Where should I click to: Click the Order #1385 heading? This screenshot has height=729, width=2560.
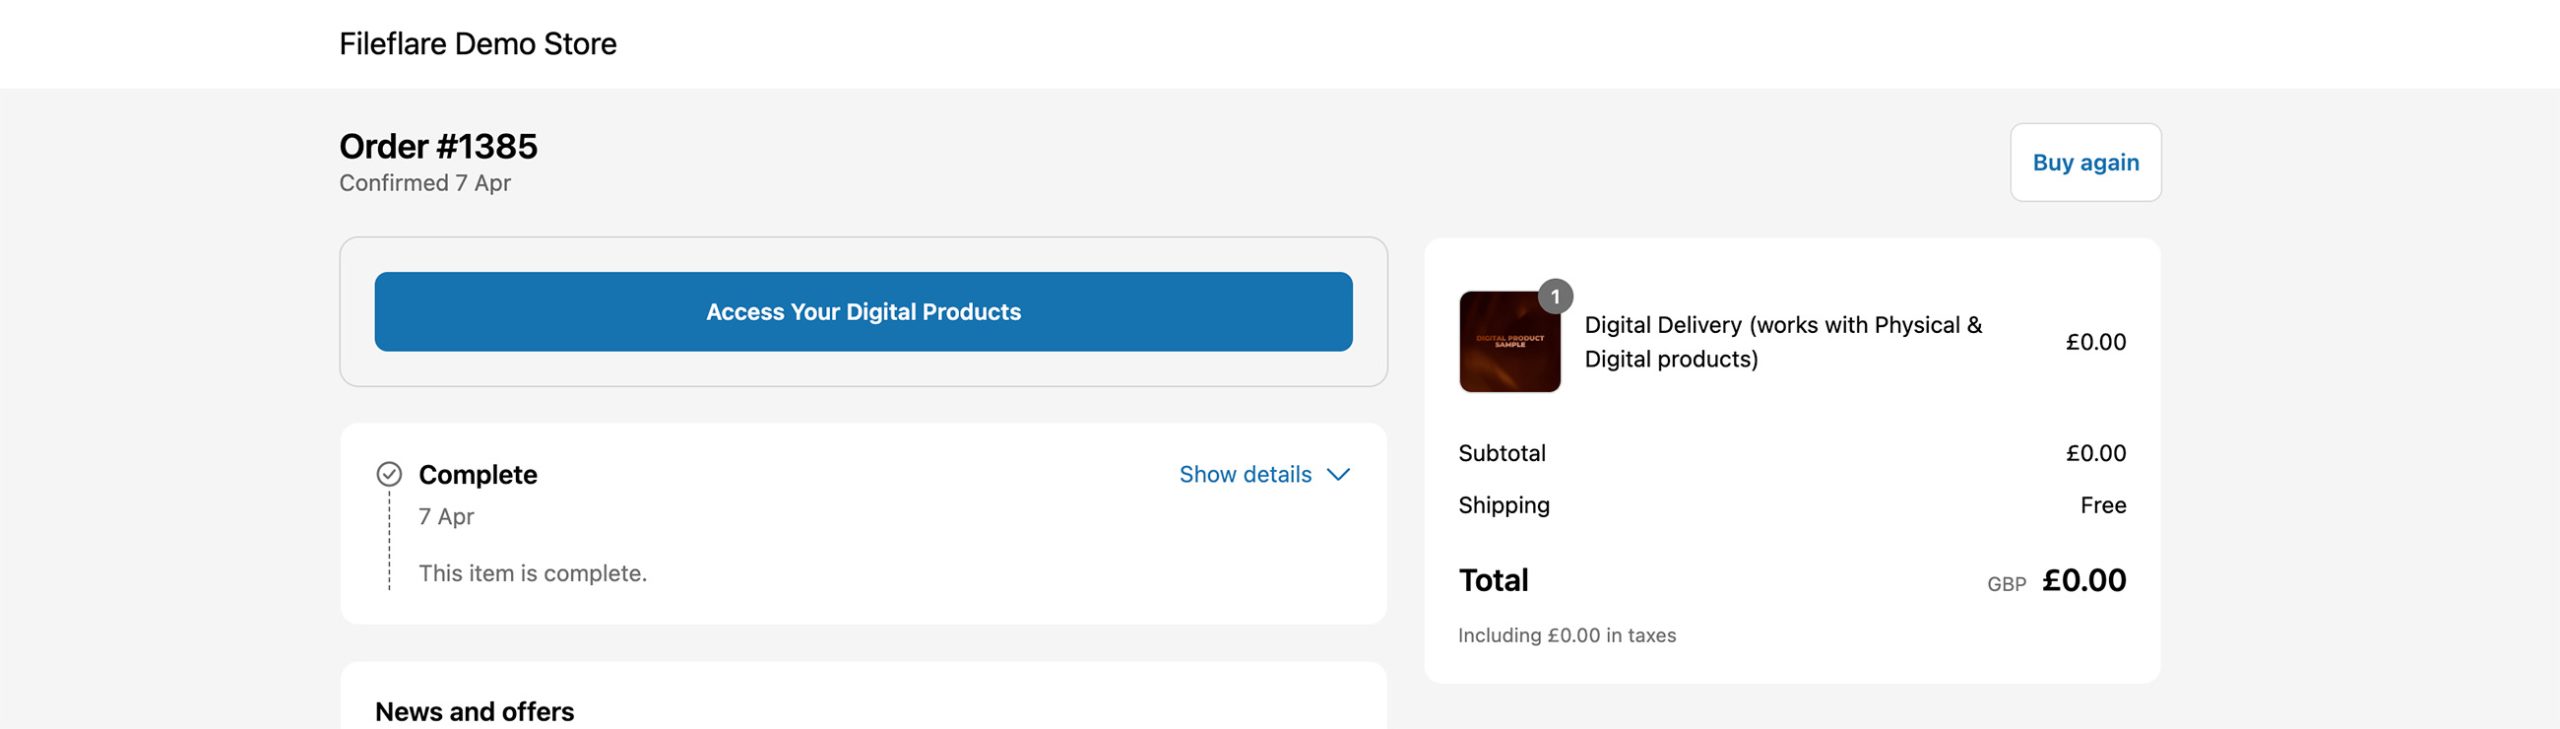coord(438,147)
